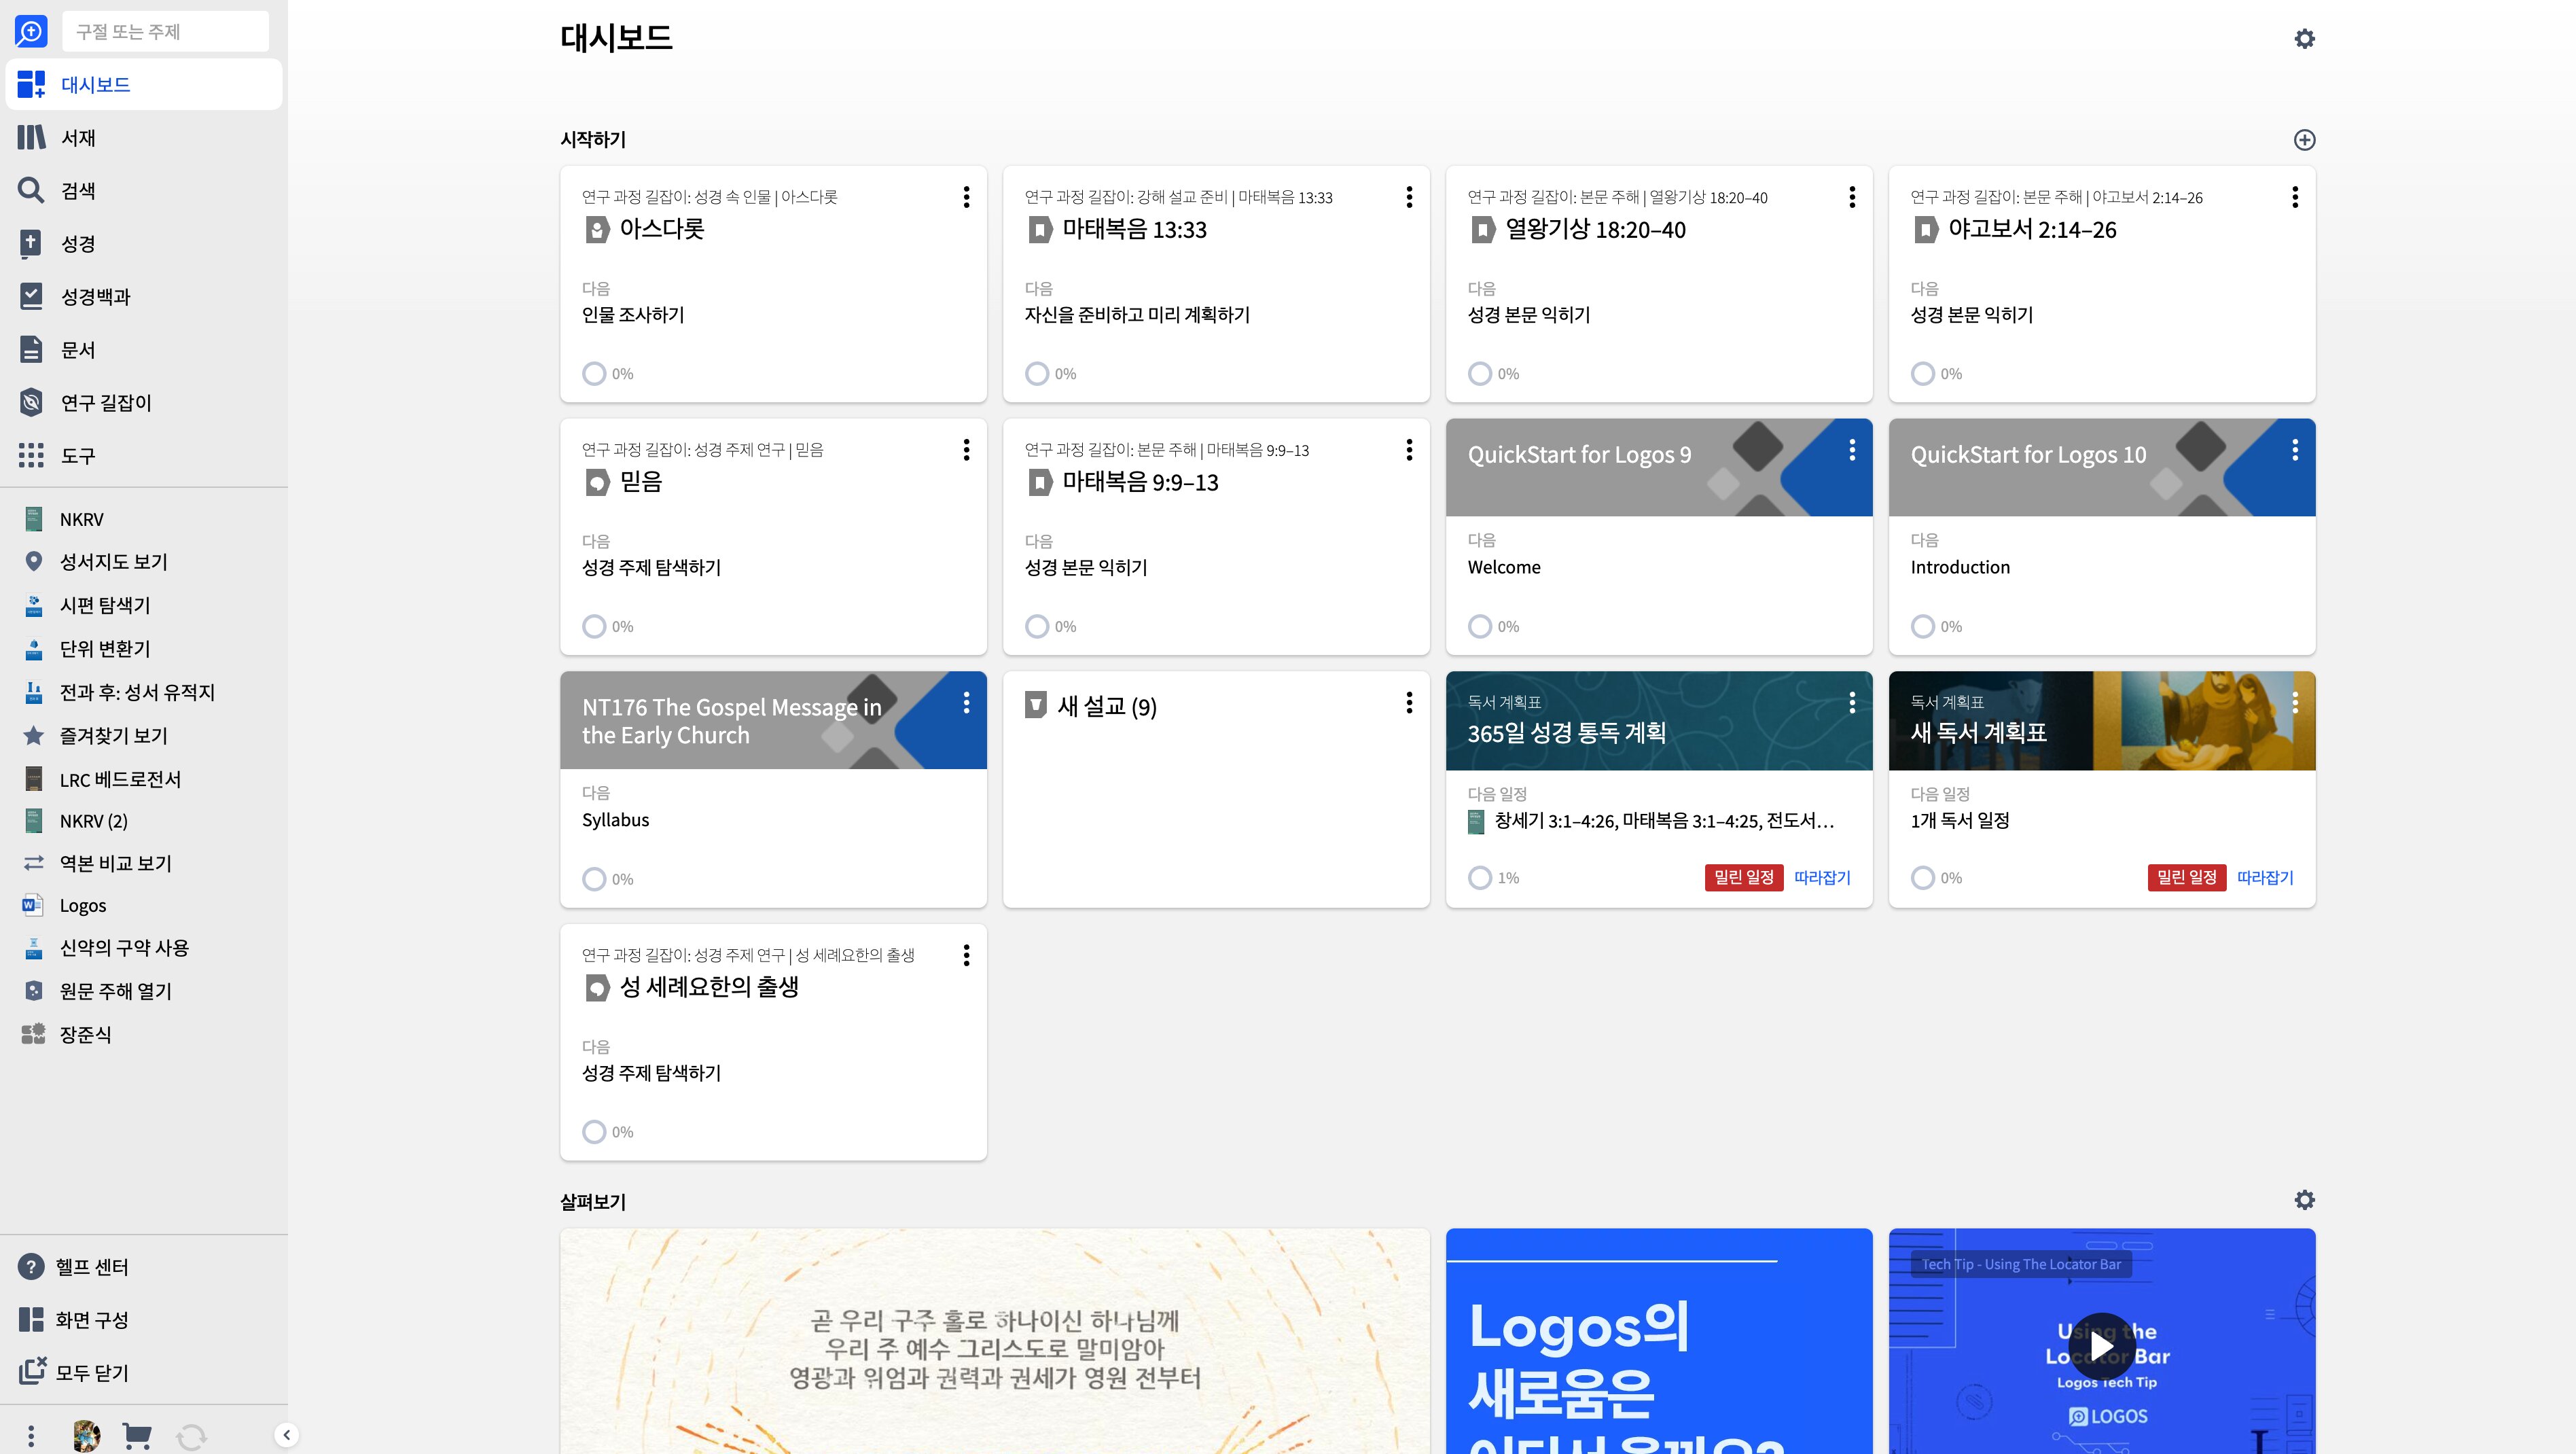Open the 마태복음 9:9–13 card options menu

1409,450
